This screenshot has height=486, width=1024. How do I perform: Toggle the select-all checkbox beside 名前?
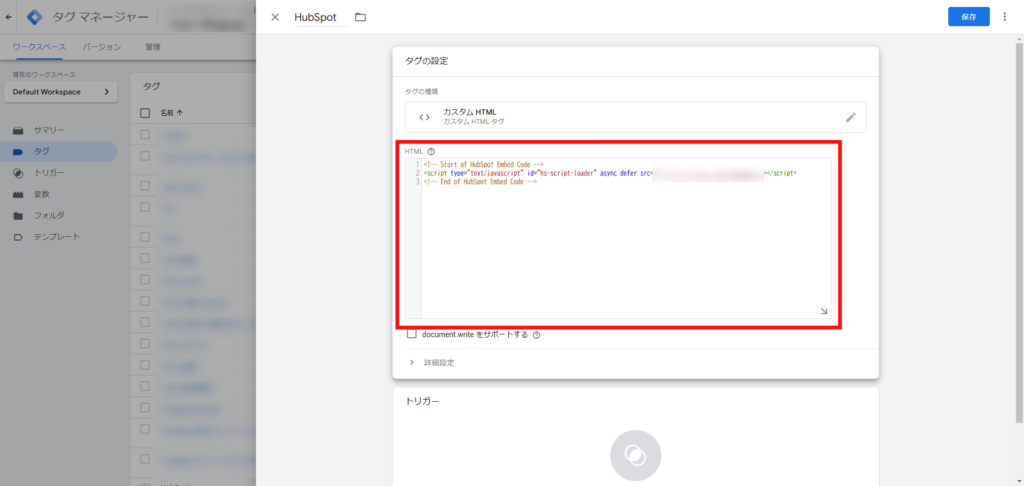145,113
